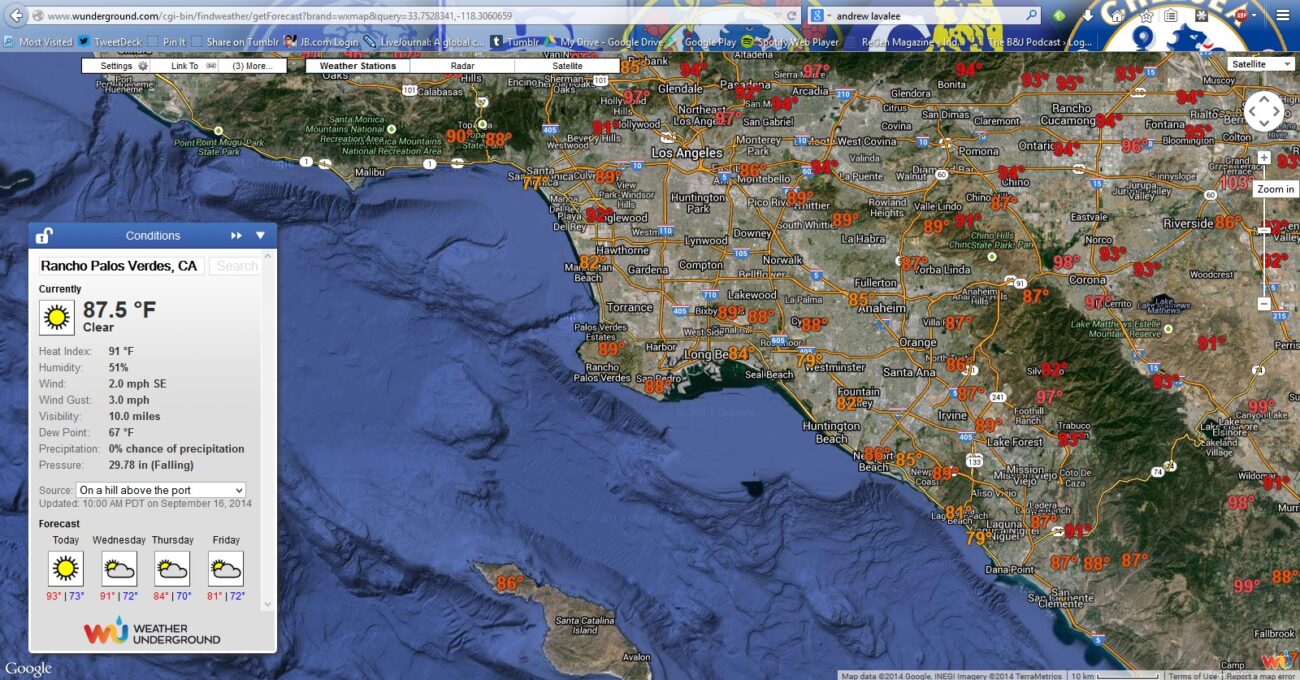Click the Weather Underground logo in panel
The width and height of the screenshot is (1300, 680).
[x=152, y=631]
